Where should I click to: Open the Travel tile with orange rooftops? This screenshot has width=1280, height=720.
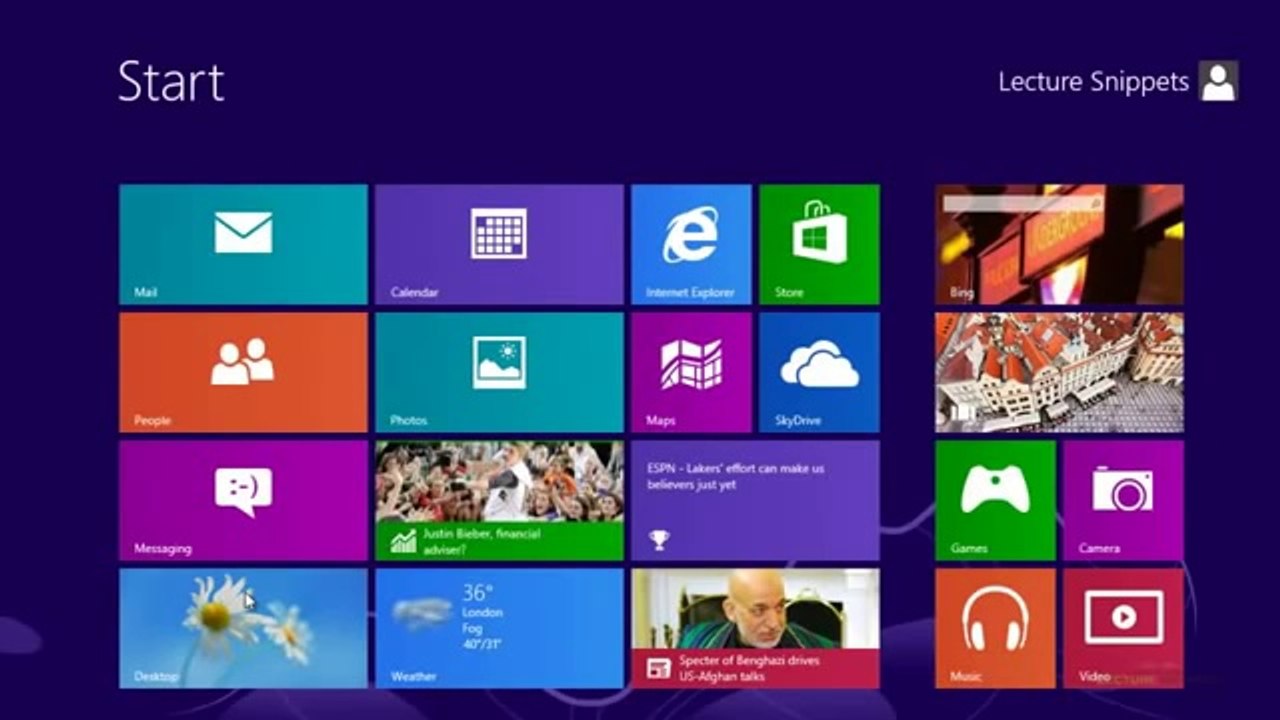tap(1059, 372)
